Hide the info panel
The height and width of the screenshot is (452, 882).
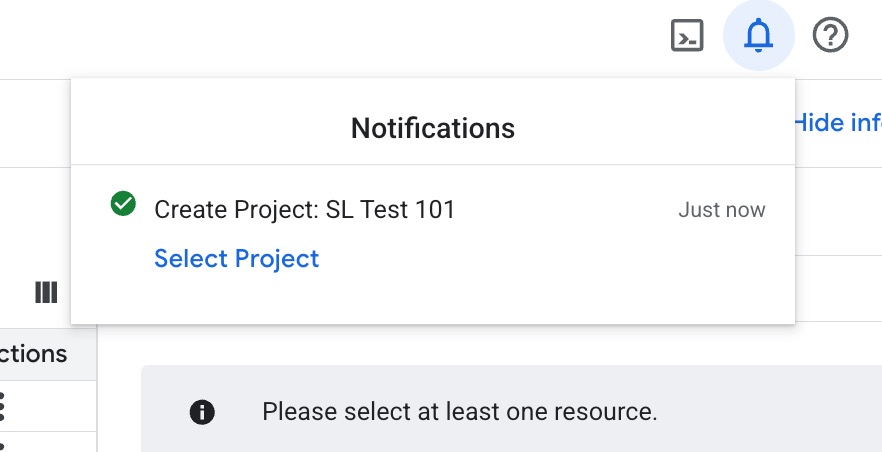coord(838,123)
